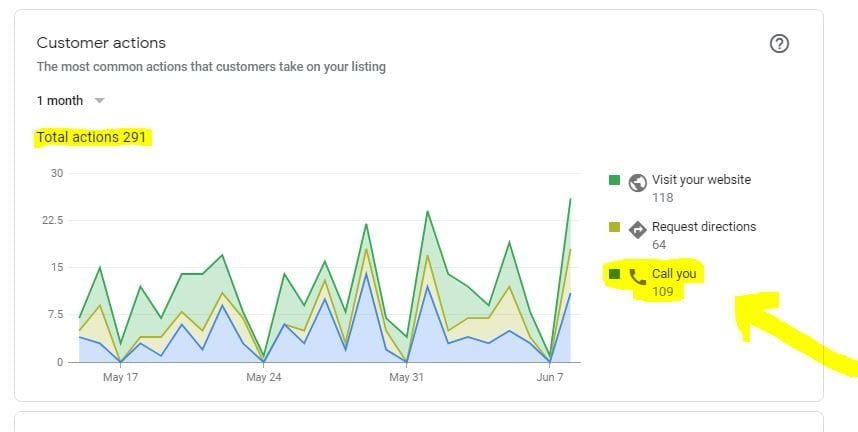Select the "1 month" period text
This screenshot has height=432, width=858.
point(59,101)
